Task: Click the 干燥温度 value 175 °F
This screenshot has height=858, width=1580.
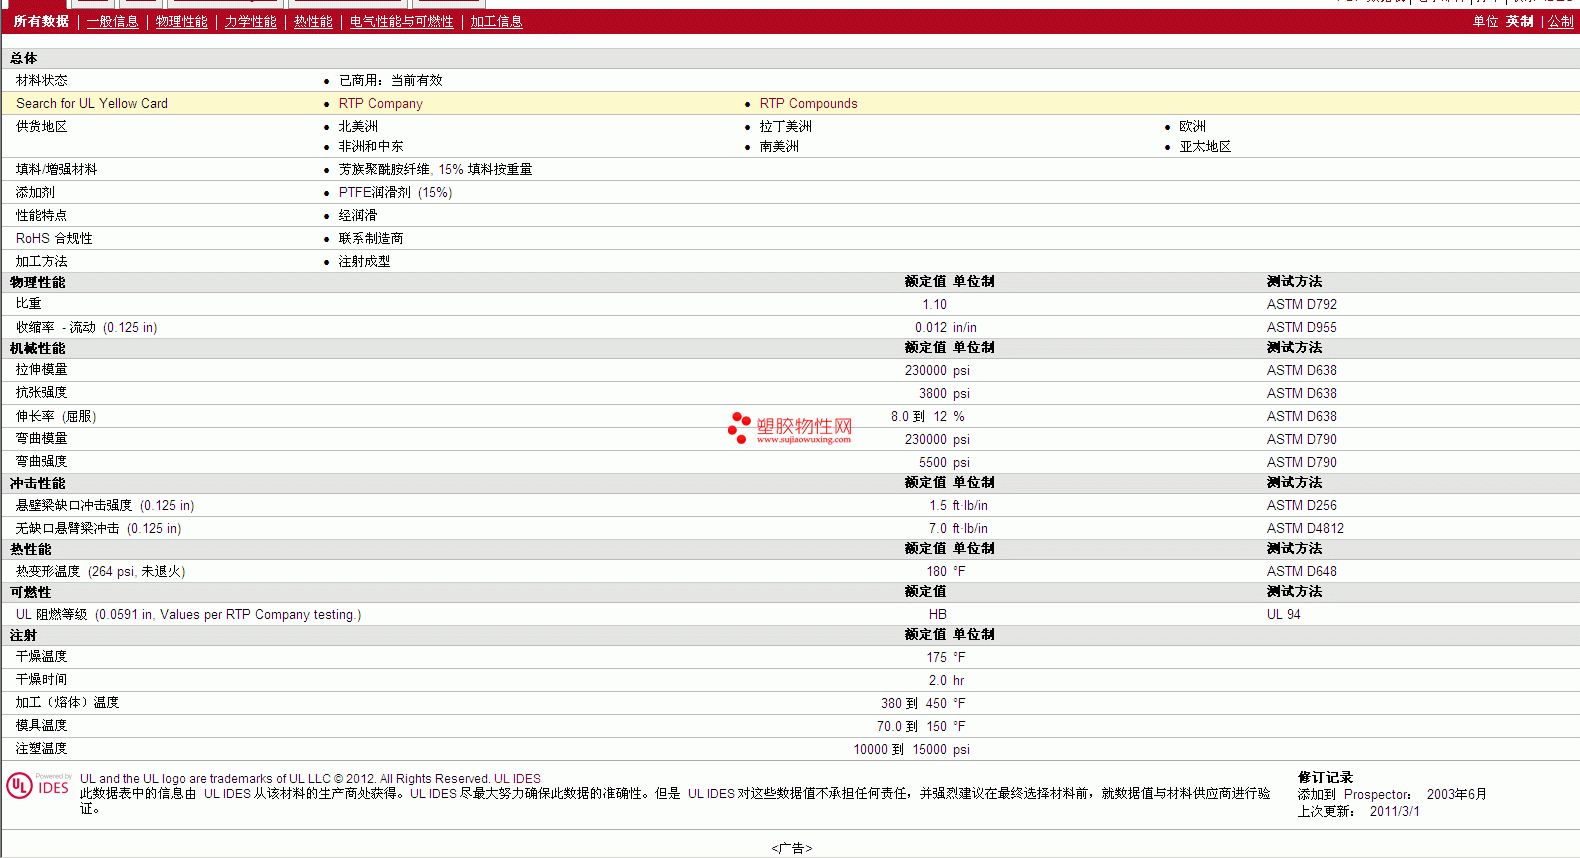Action: pyautogui.click(x=945, y=657)
